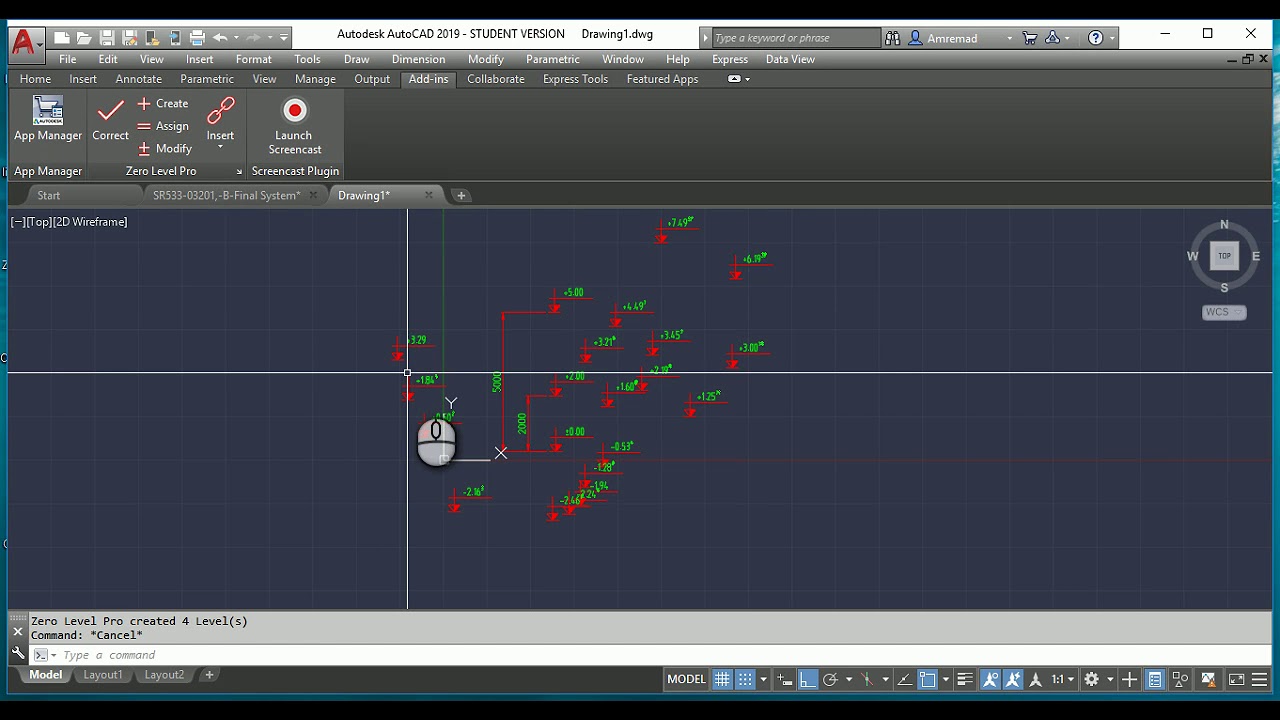Choose Modify in Zero Level Pro panel

pos(165,148)
